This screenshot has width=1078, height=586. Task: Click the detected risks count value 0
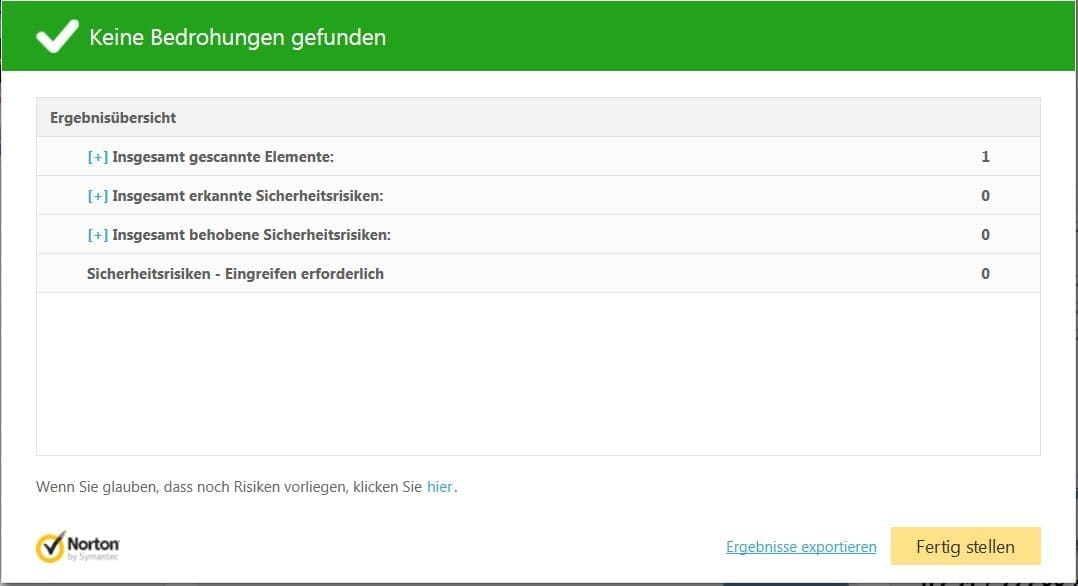click(x=985, y=196)
